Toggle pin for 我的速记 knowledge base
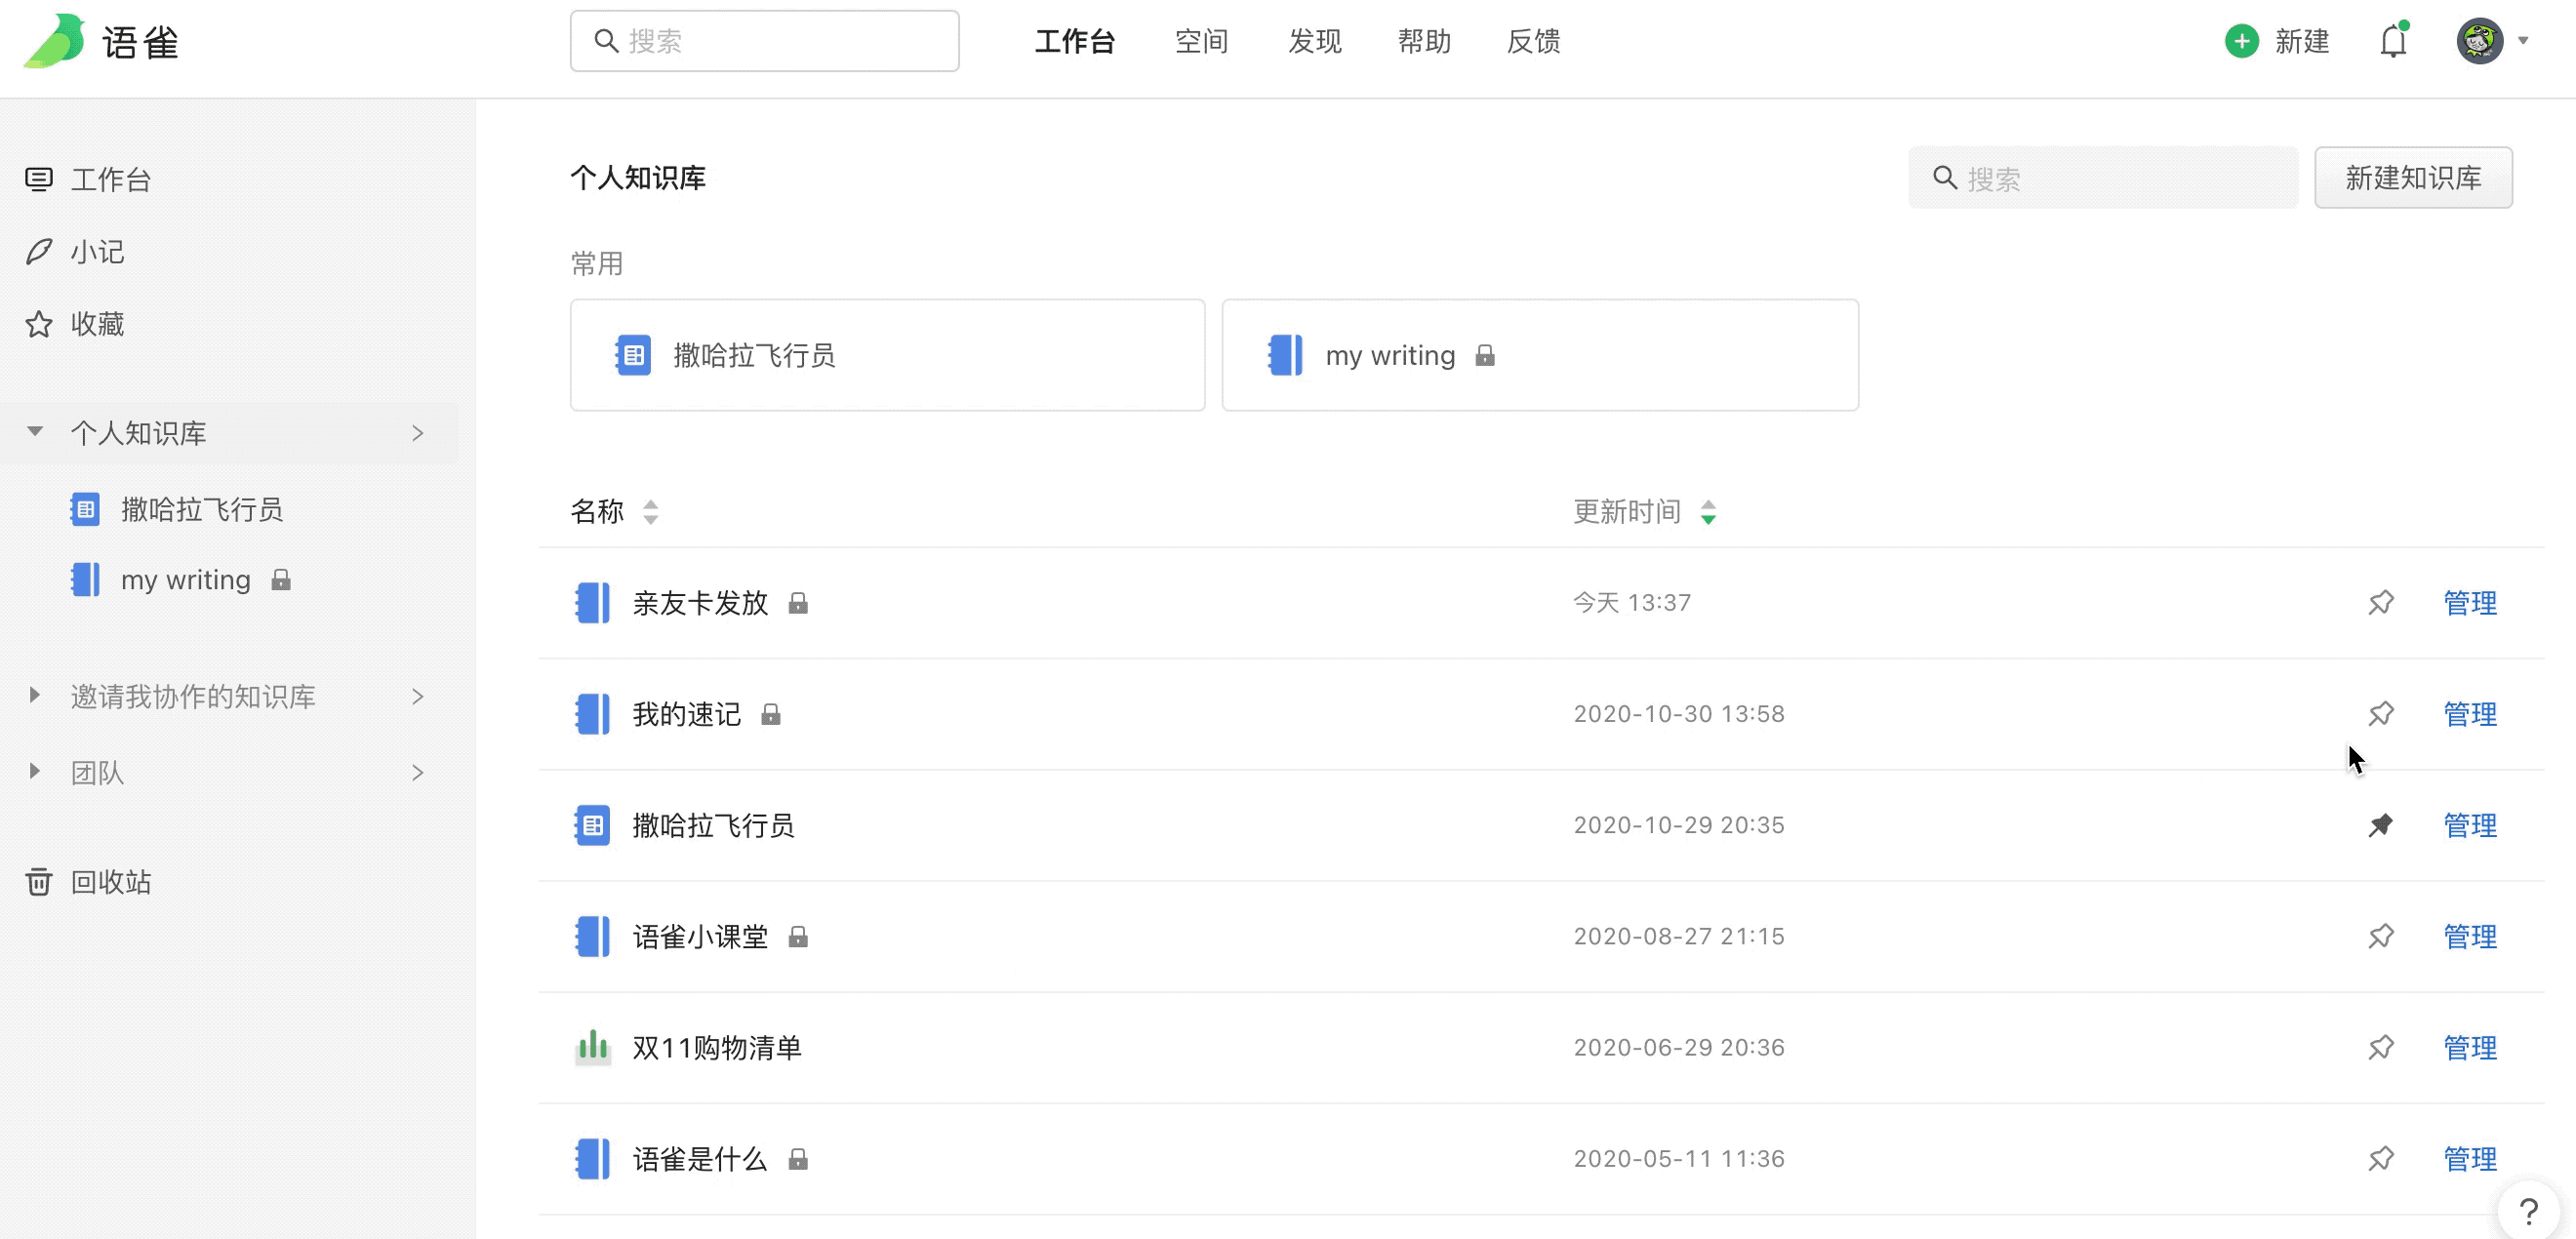 pos(2381,713)
